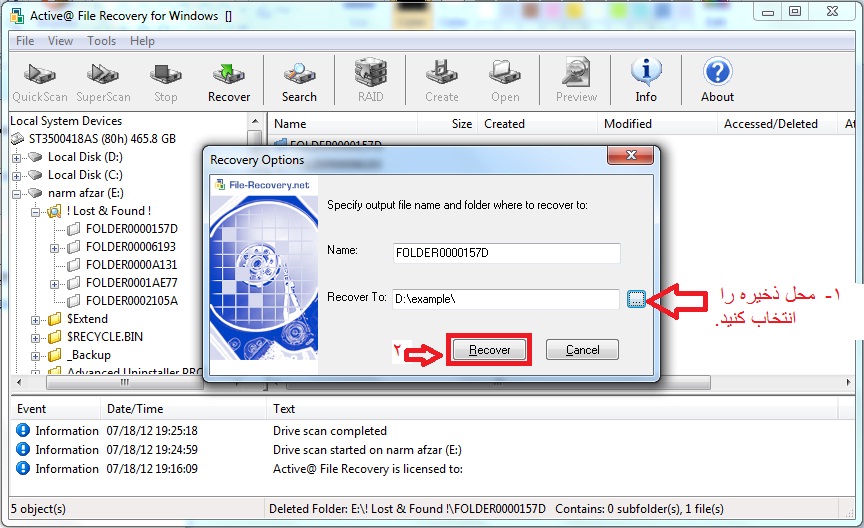864x528 pixels.
Task: Click the Preview toolbar icon
Action: (576, 82)
